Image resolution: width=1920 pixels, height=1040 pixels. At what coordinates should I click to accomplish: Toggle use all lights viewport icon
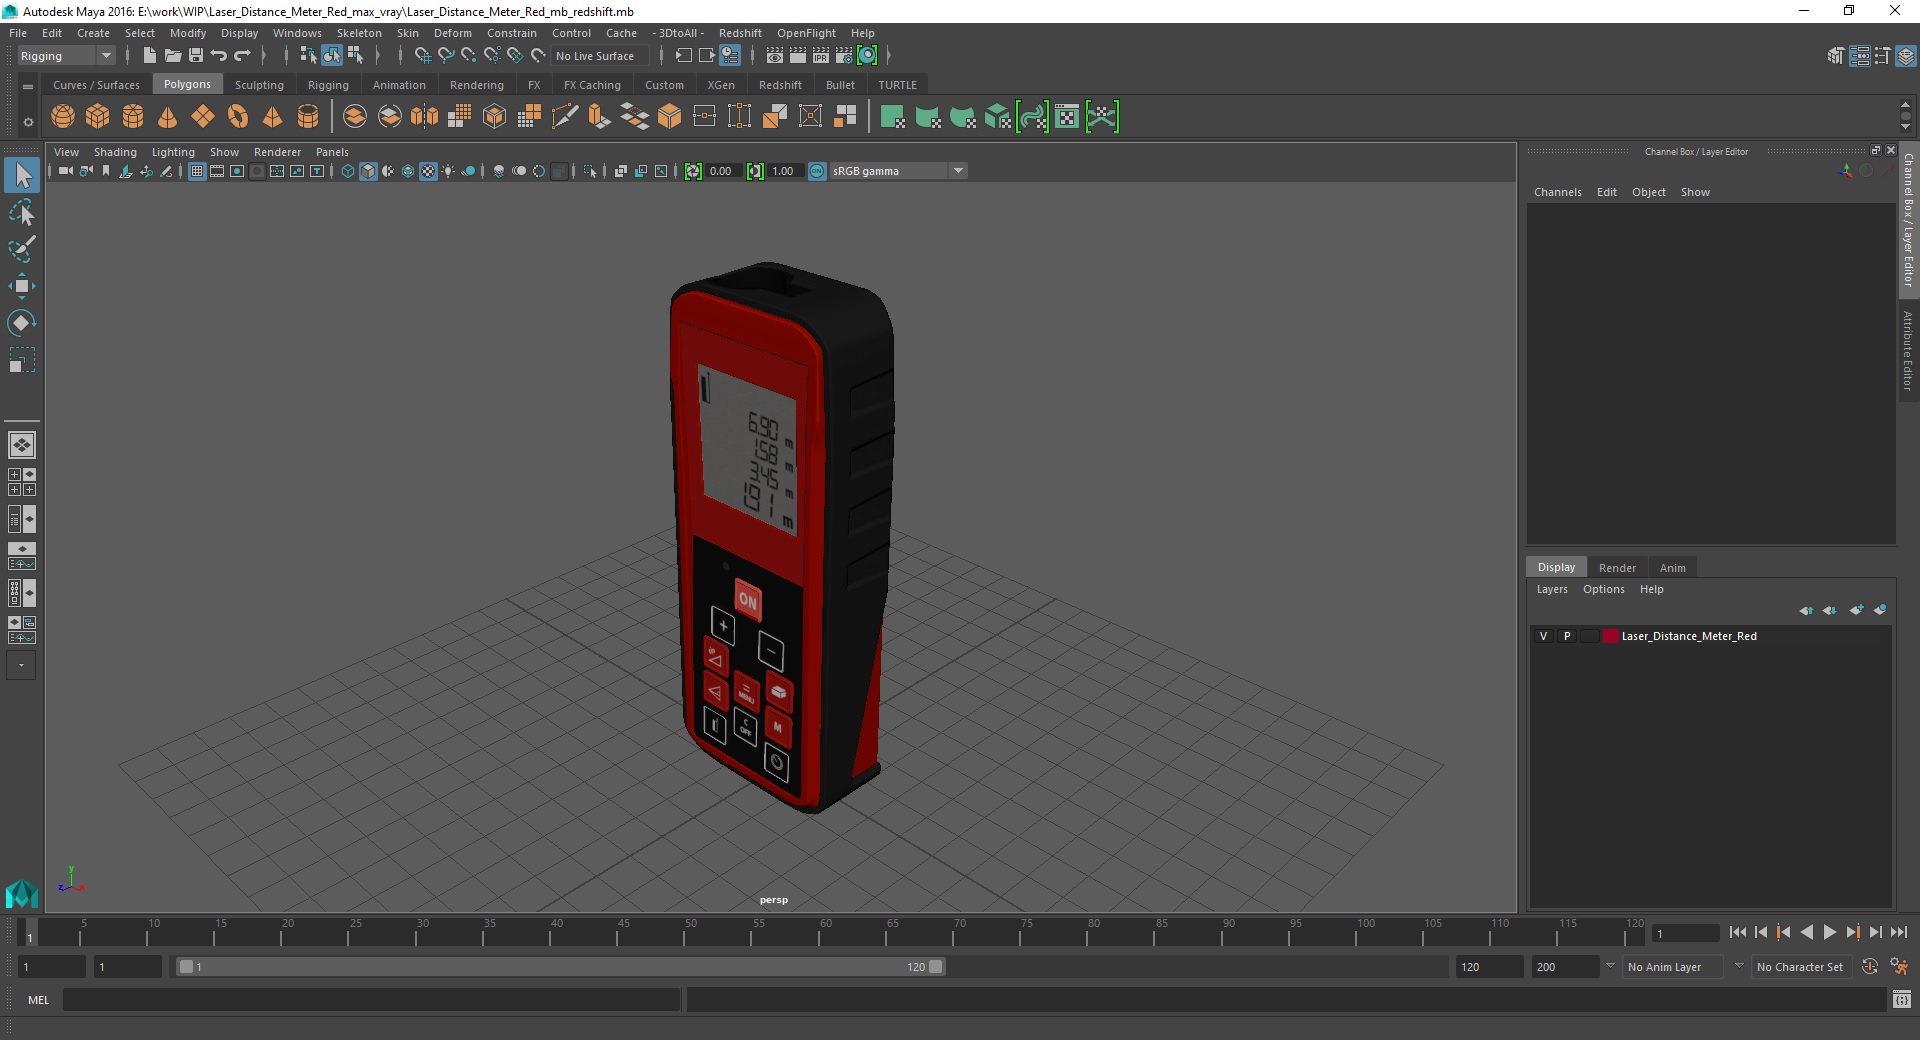click(x=448, y=171)
